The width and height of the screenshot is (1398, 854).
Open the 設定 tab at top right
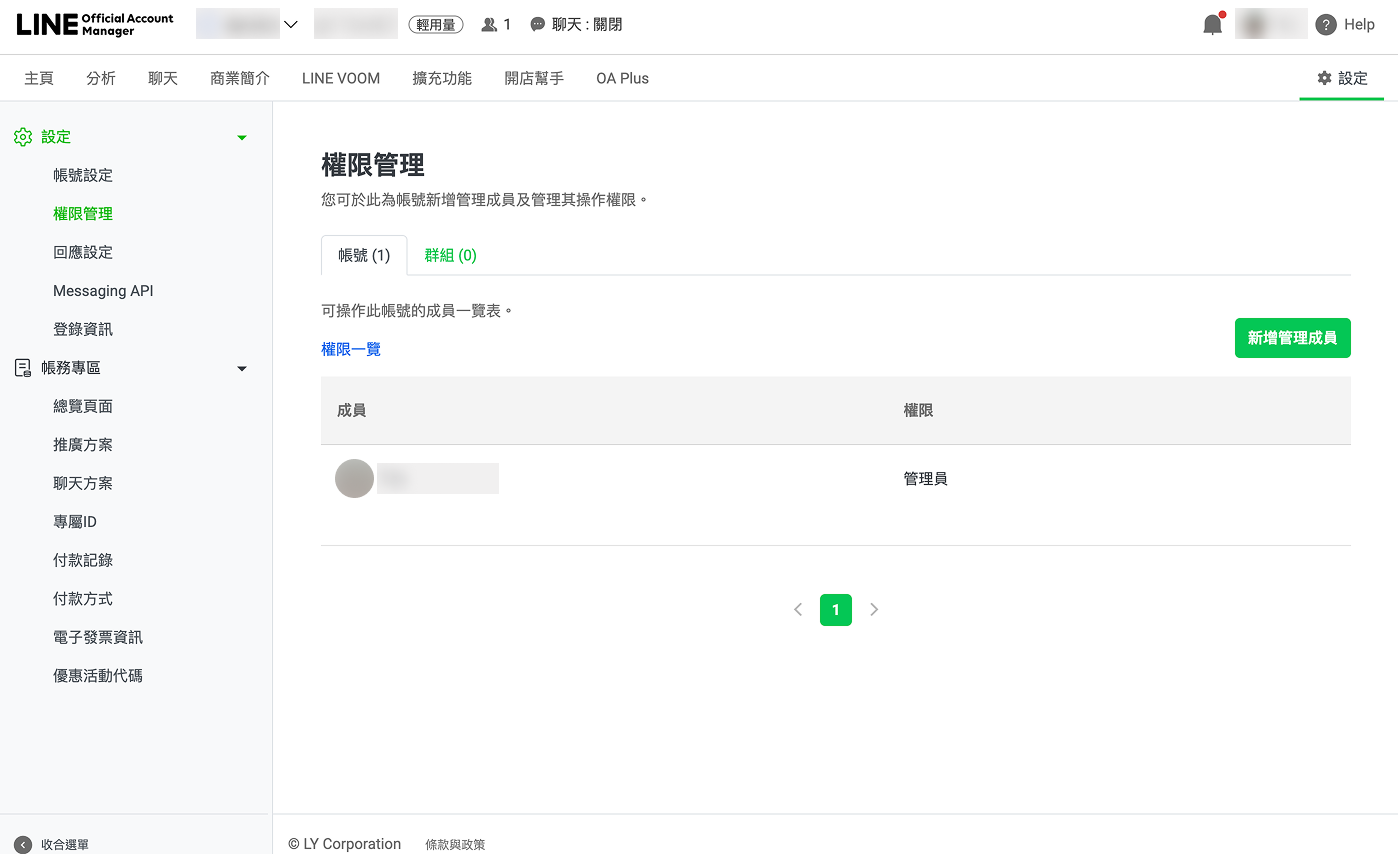(1342, 78)
